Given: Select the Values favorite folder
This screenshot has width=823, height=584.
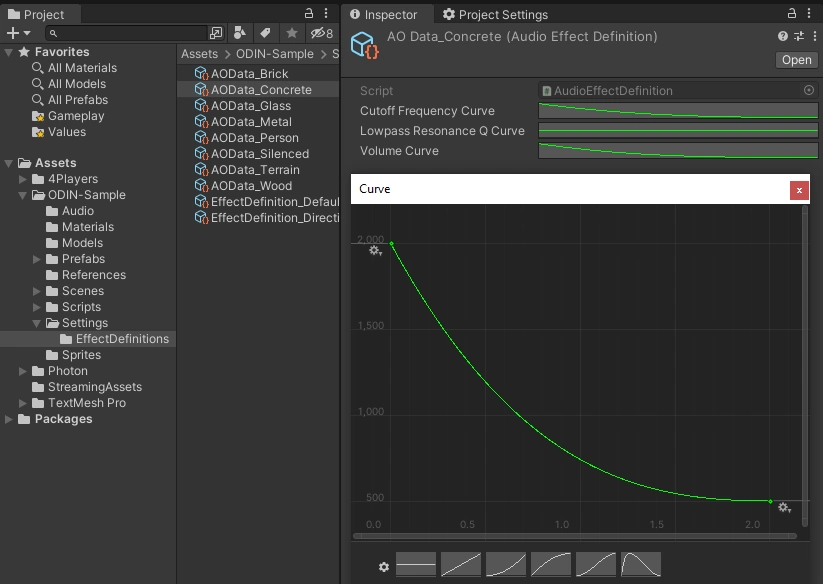Looking at the screenshot, I should click(x=67, y=132).
